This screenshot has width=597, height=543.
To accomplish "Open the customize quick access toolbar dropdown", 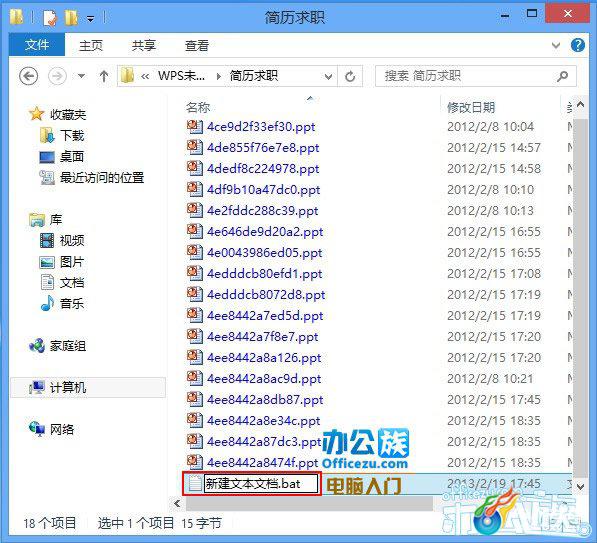I will click(90, 18).
